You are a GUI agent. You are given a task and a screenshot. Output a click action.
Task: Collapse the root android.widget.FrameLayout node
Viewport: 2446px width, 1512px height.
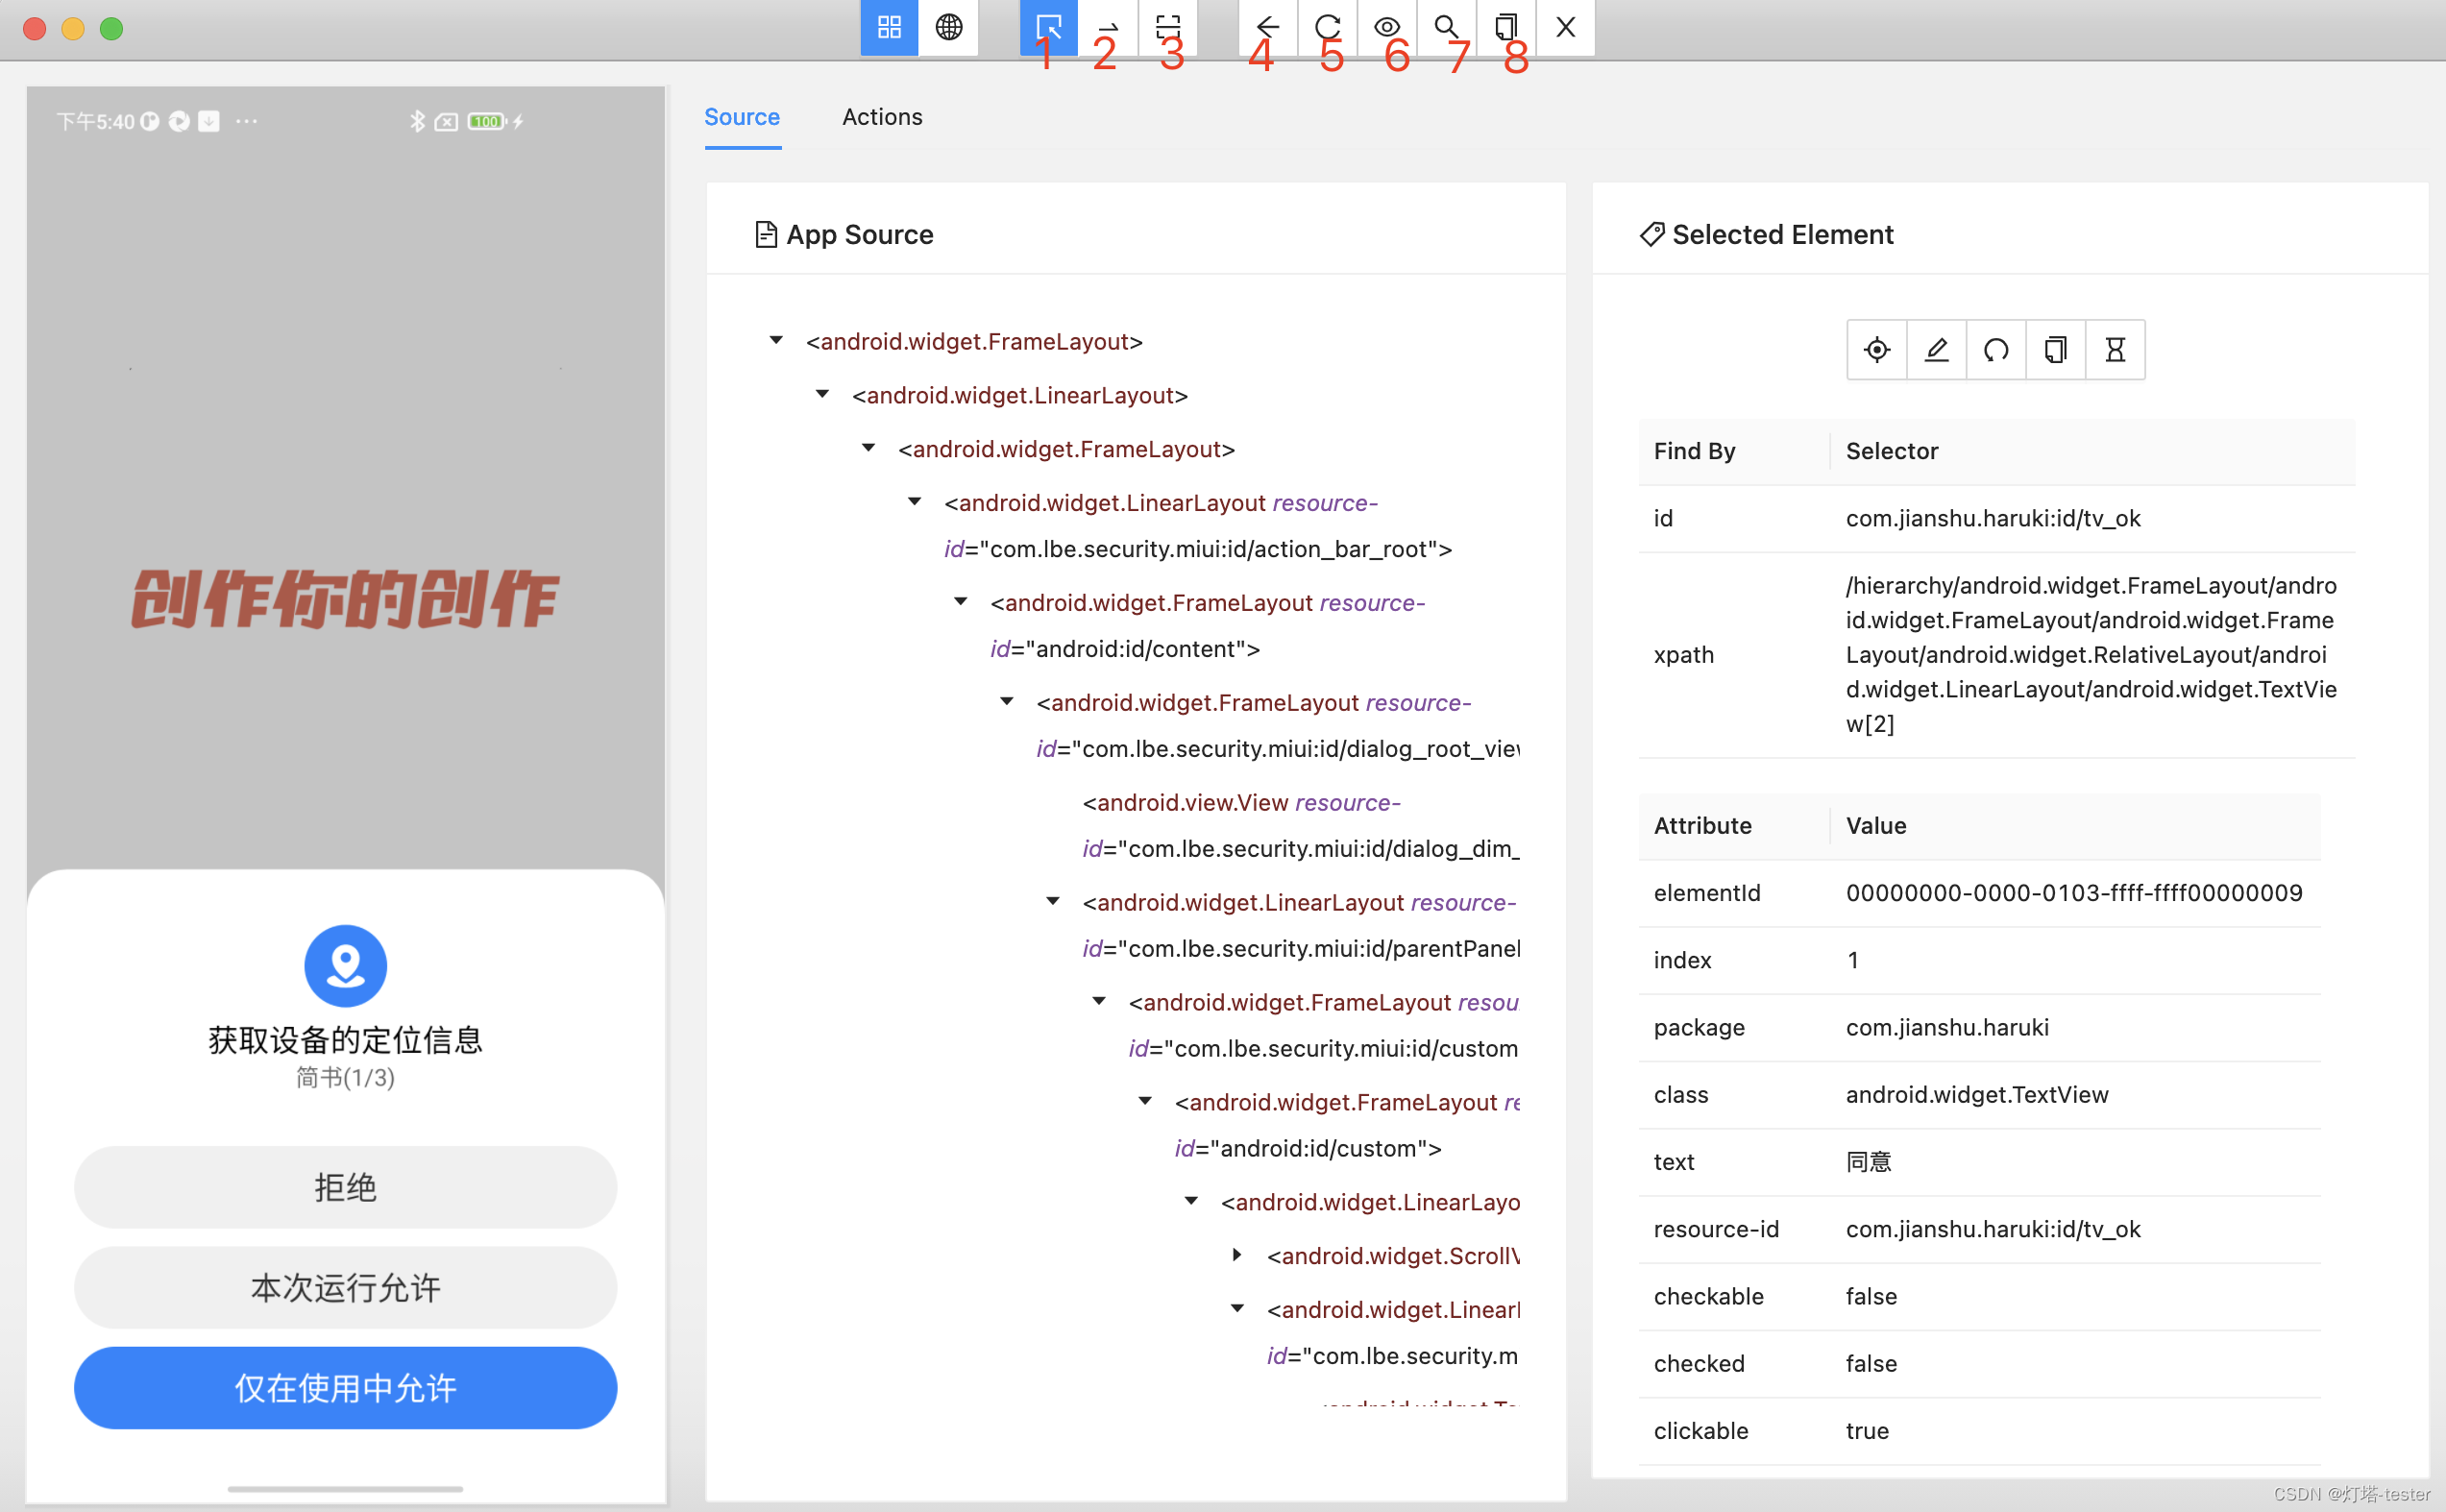[x=776, y=341]
